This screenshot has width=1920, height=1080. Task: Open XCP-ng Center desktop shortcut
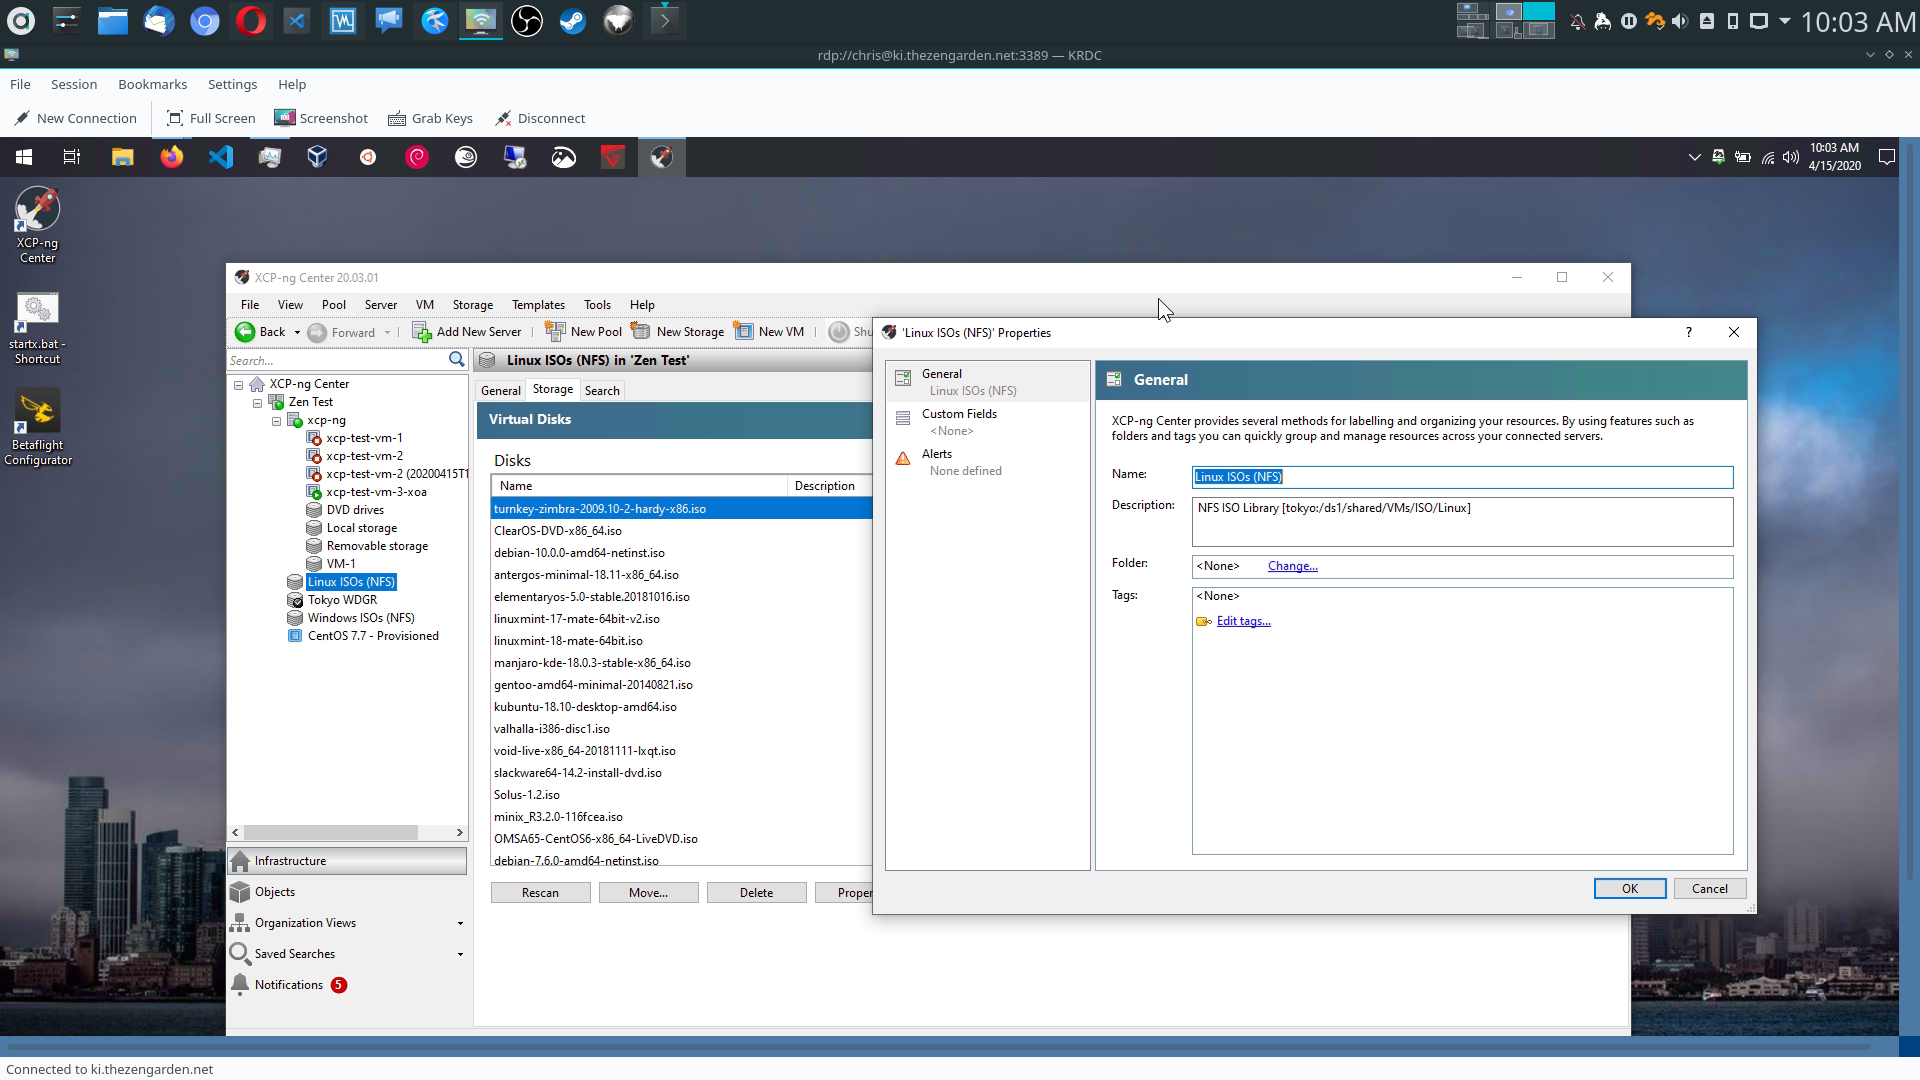tap(37, 226)
